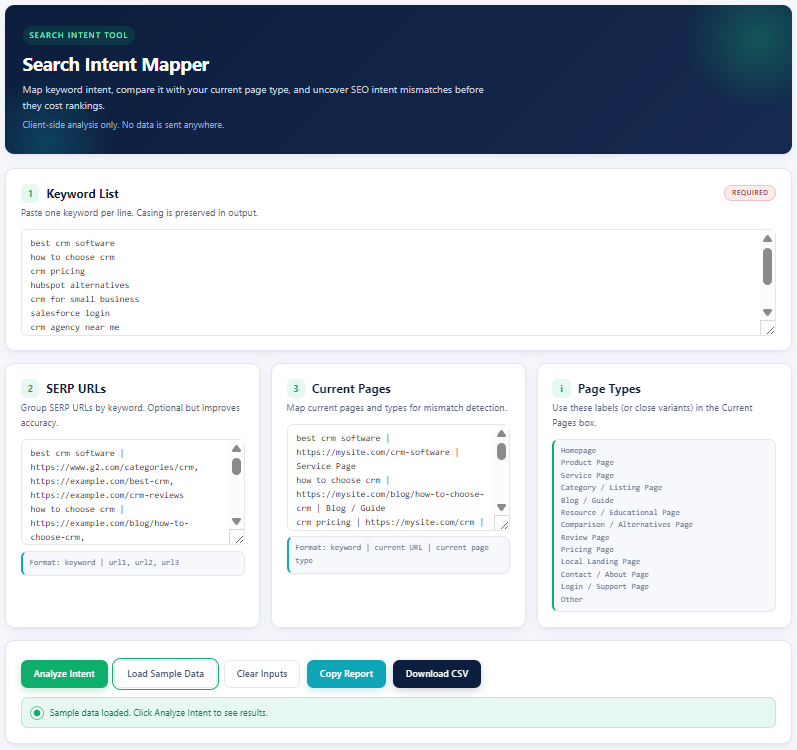Click keyword line 'hubspot alternatives'
797x750 pixels.
tap(80, 285)
